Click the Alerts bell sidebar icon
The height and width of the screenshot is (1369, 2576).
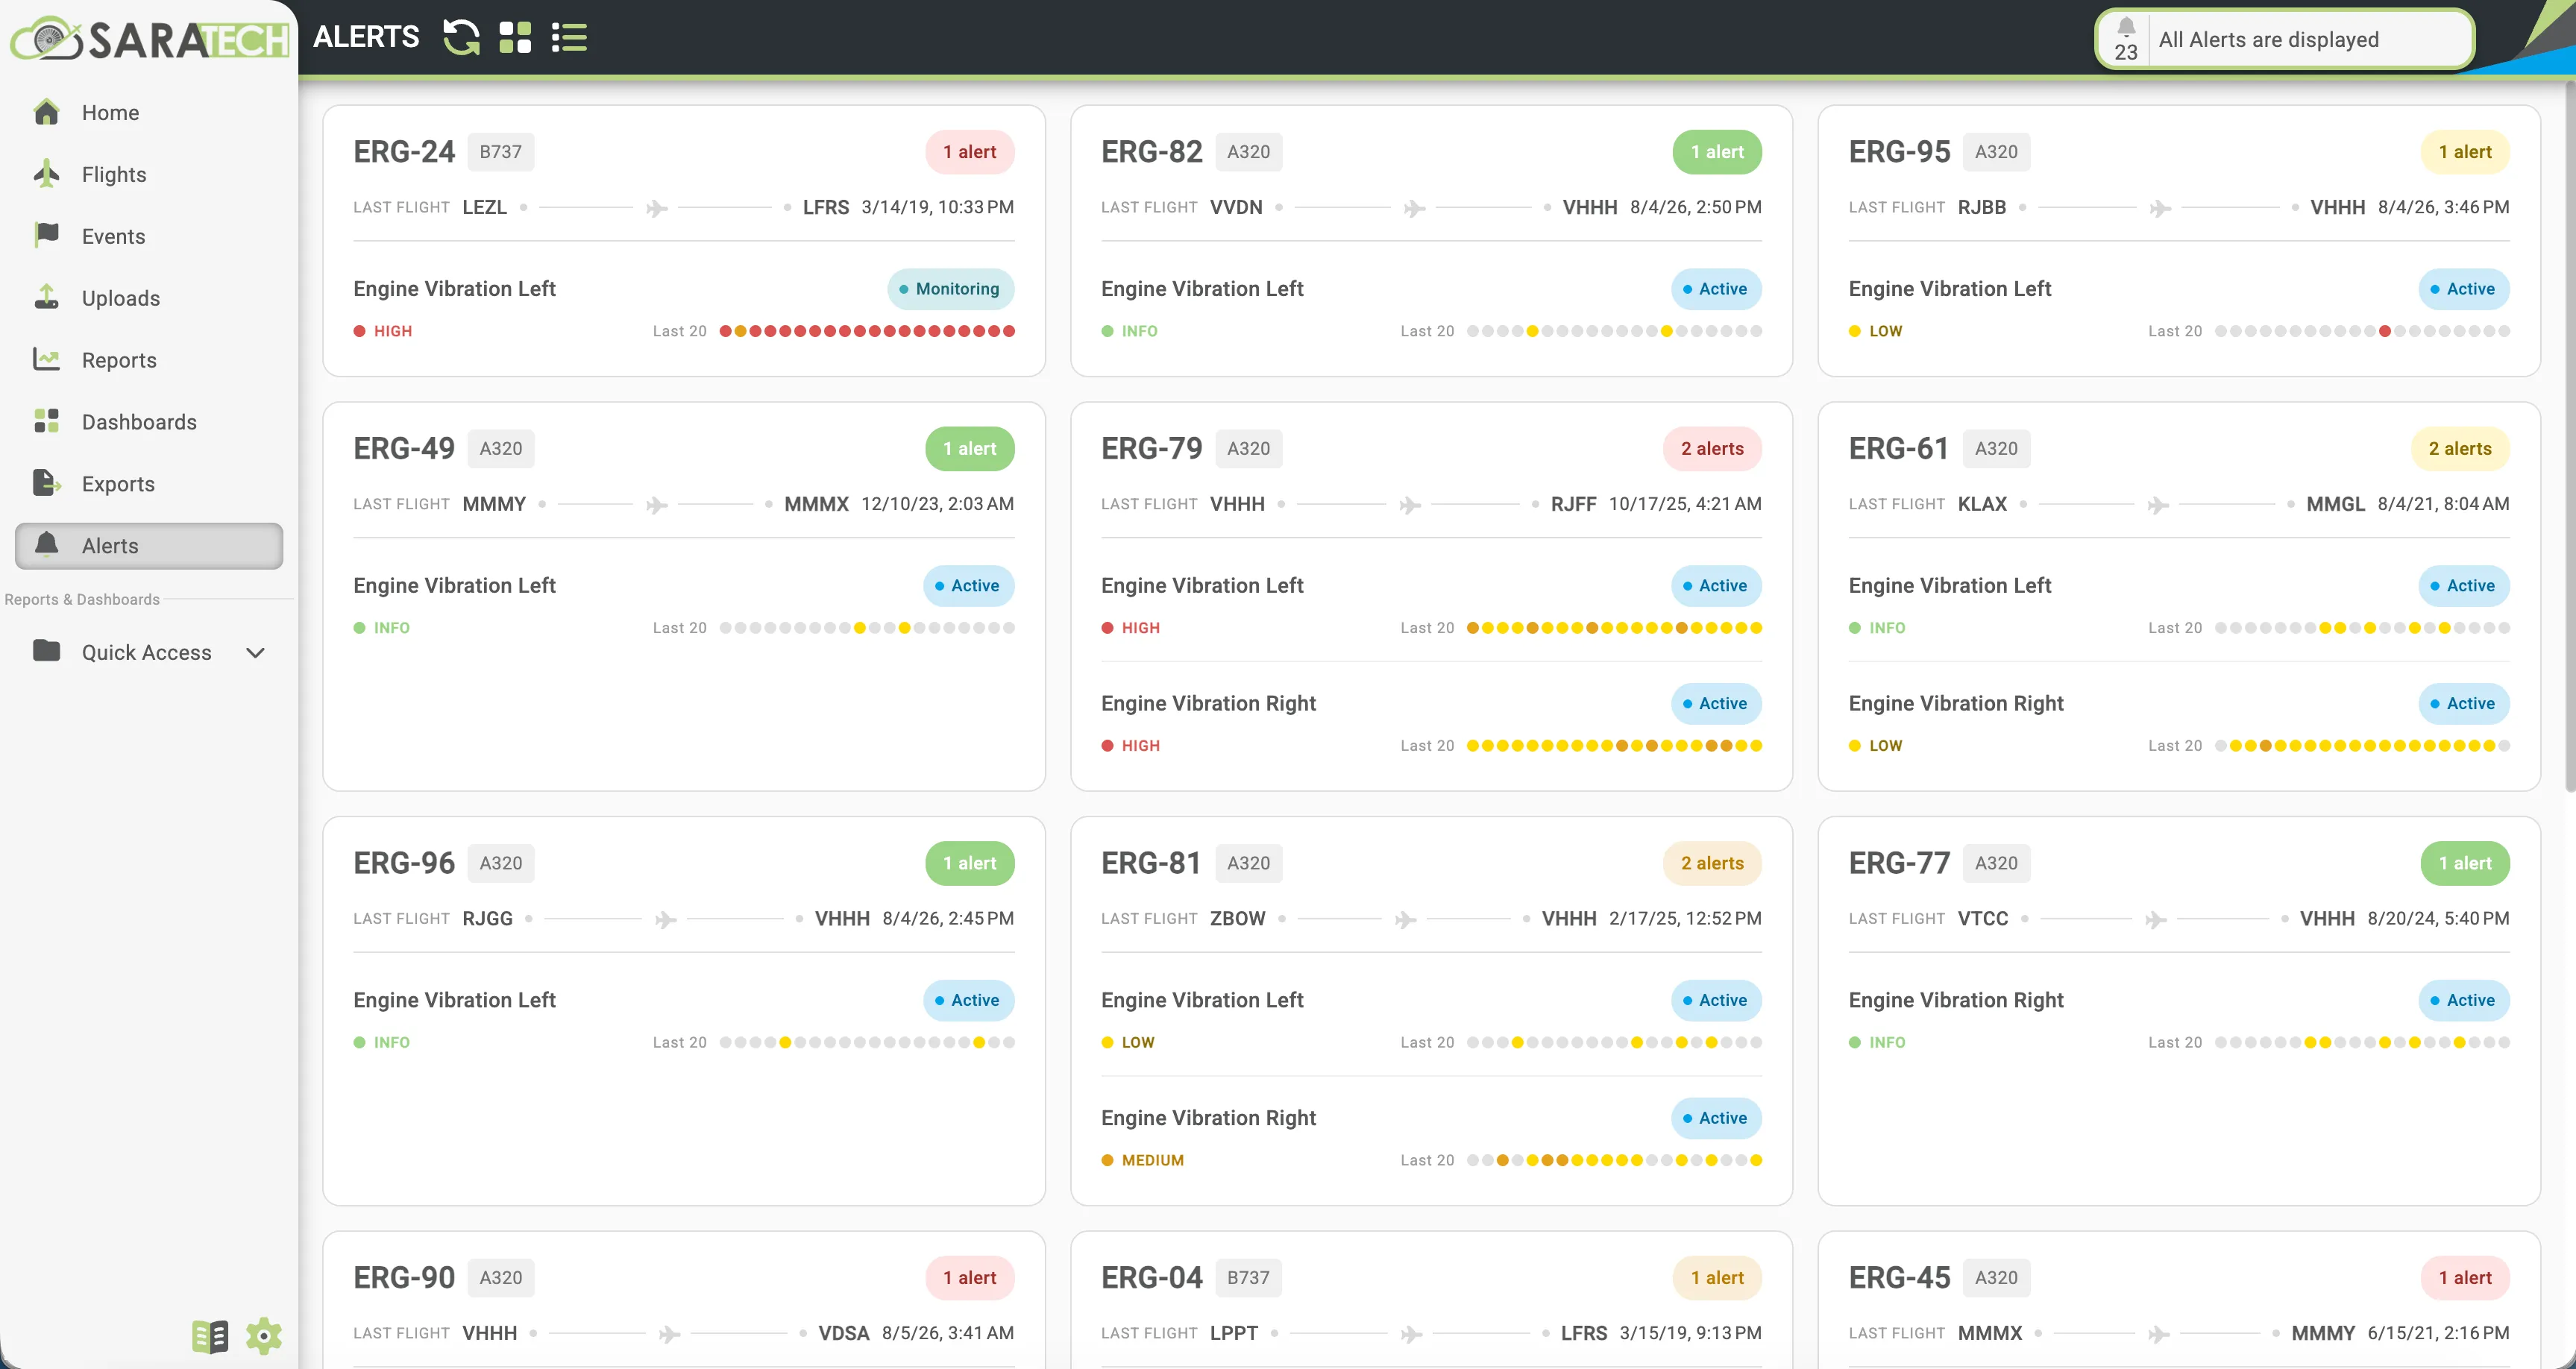(x=46, y=544)
